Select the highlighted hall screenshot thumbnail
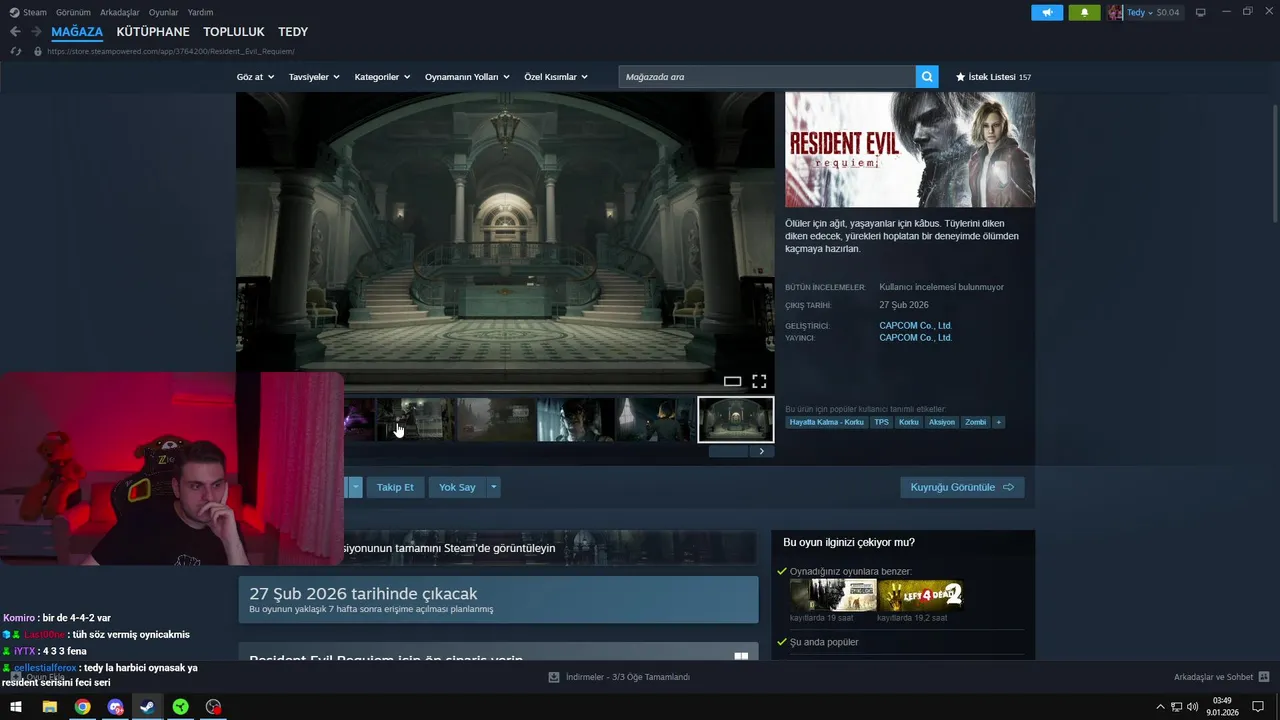Screen dimensions: 1280x720 pos(735,419)
